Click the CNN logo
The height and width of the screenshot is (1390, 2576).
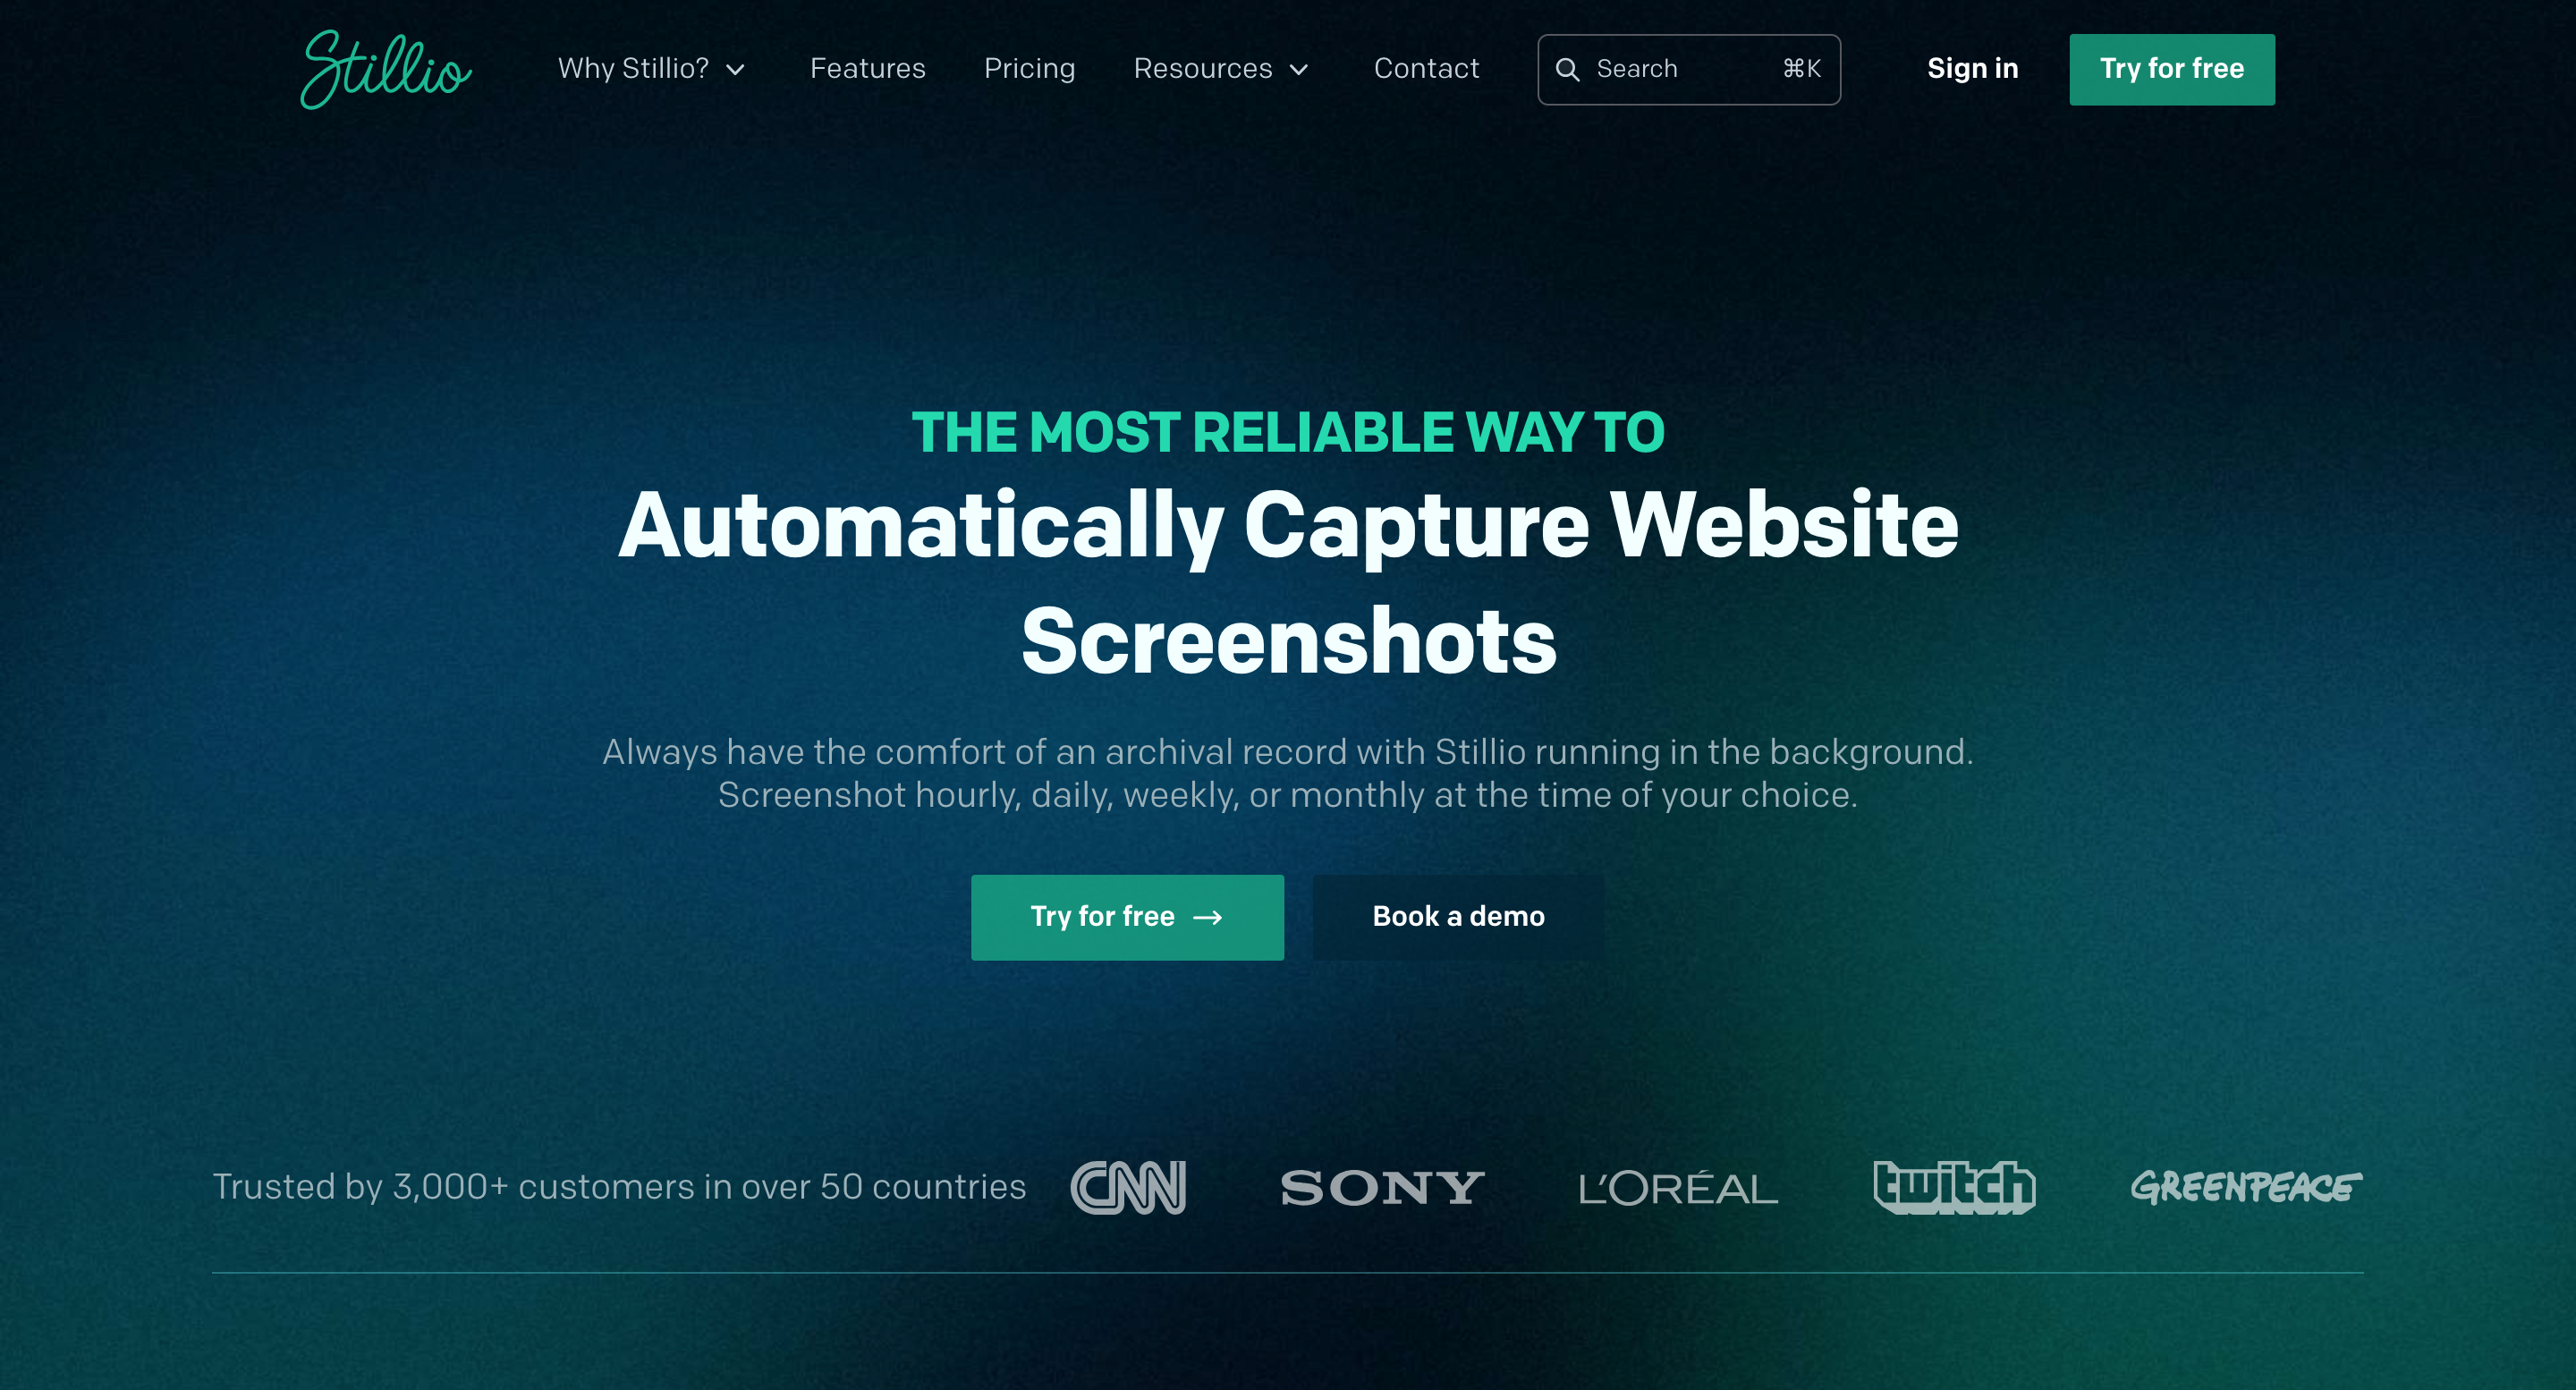coord(1128,1187)
